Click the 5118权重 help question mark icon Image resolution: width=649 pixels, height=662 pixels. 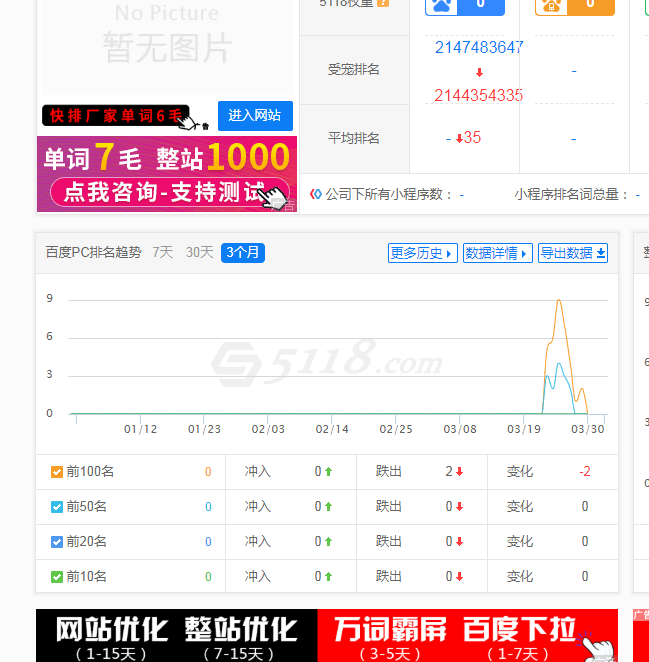coord(383,3)
